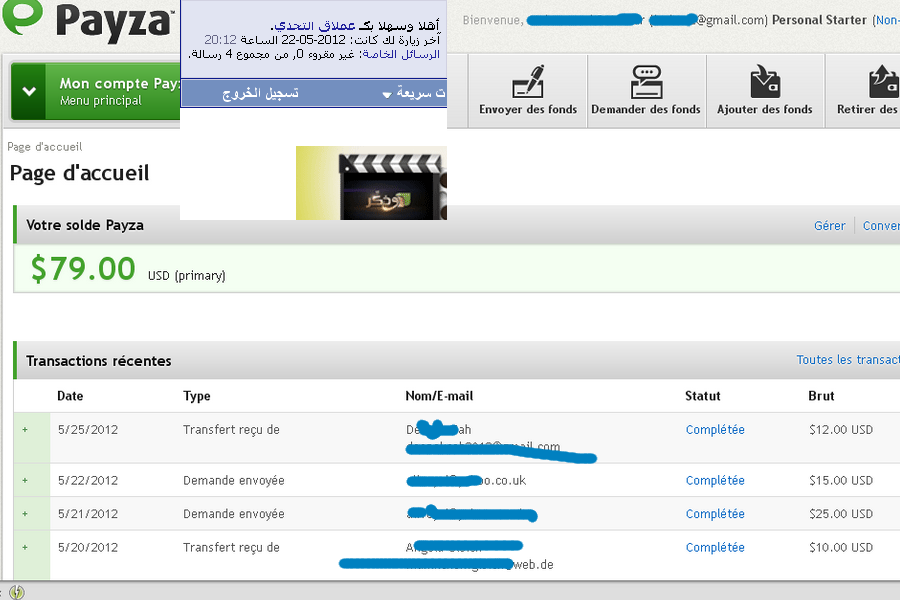Open Toutes les transactions link
This screenshot has height=600, width=900.
[x=848, y=360]
